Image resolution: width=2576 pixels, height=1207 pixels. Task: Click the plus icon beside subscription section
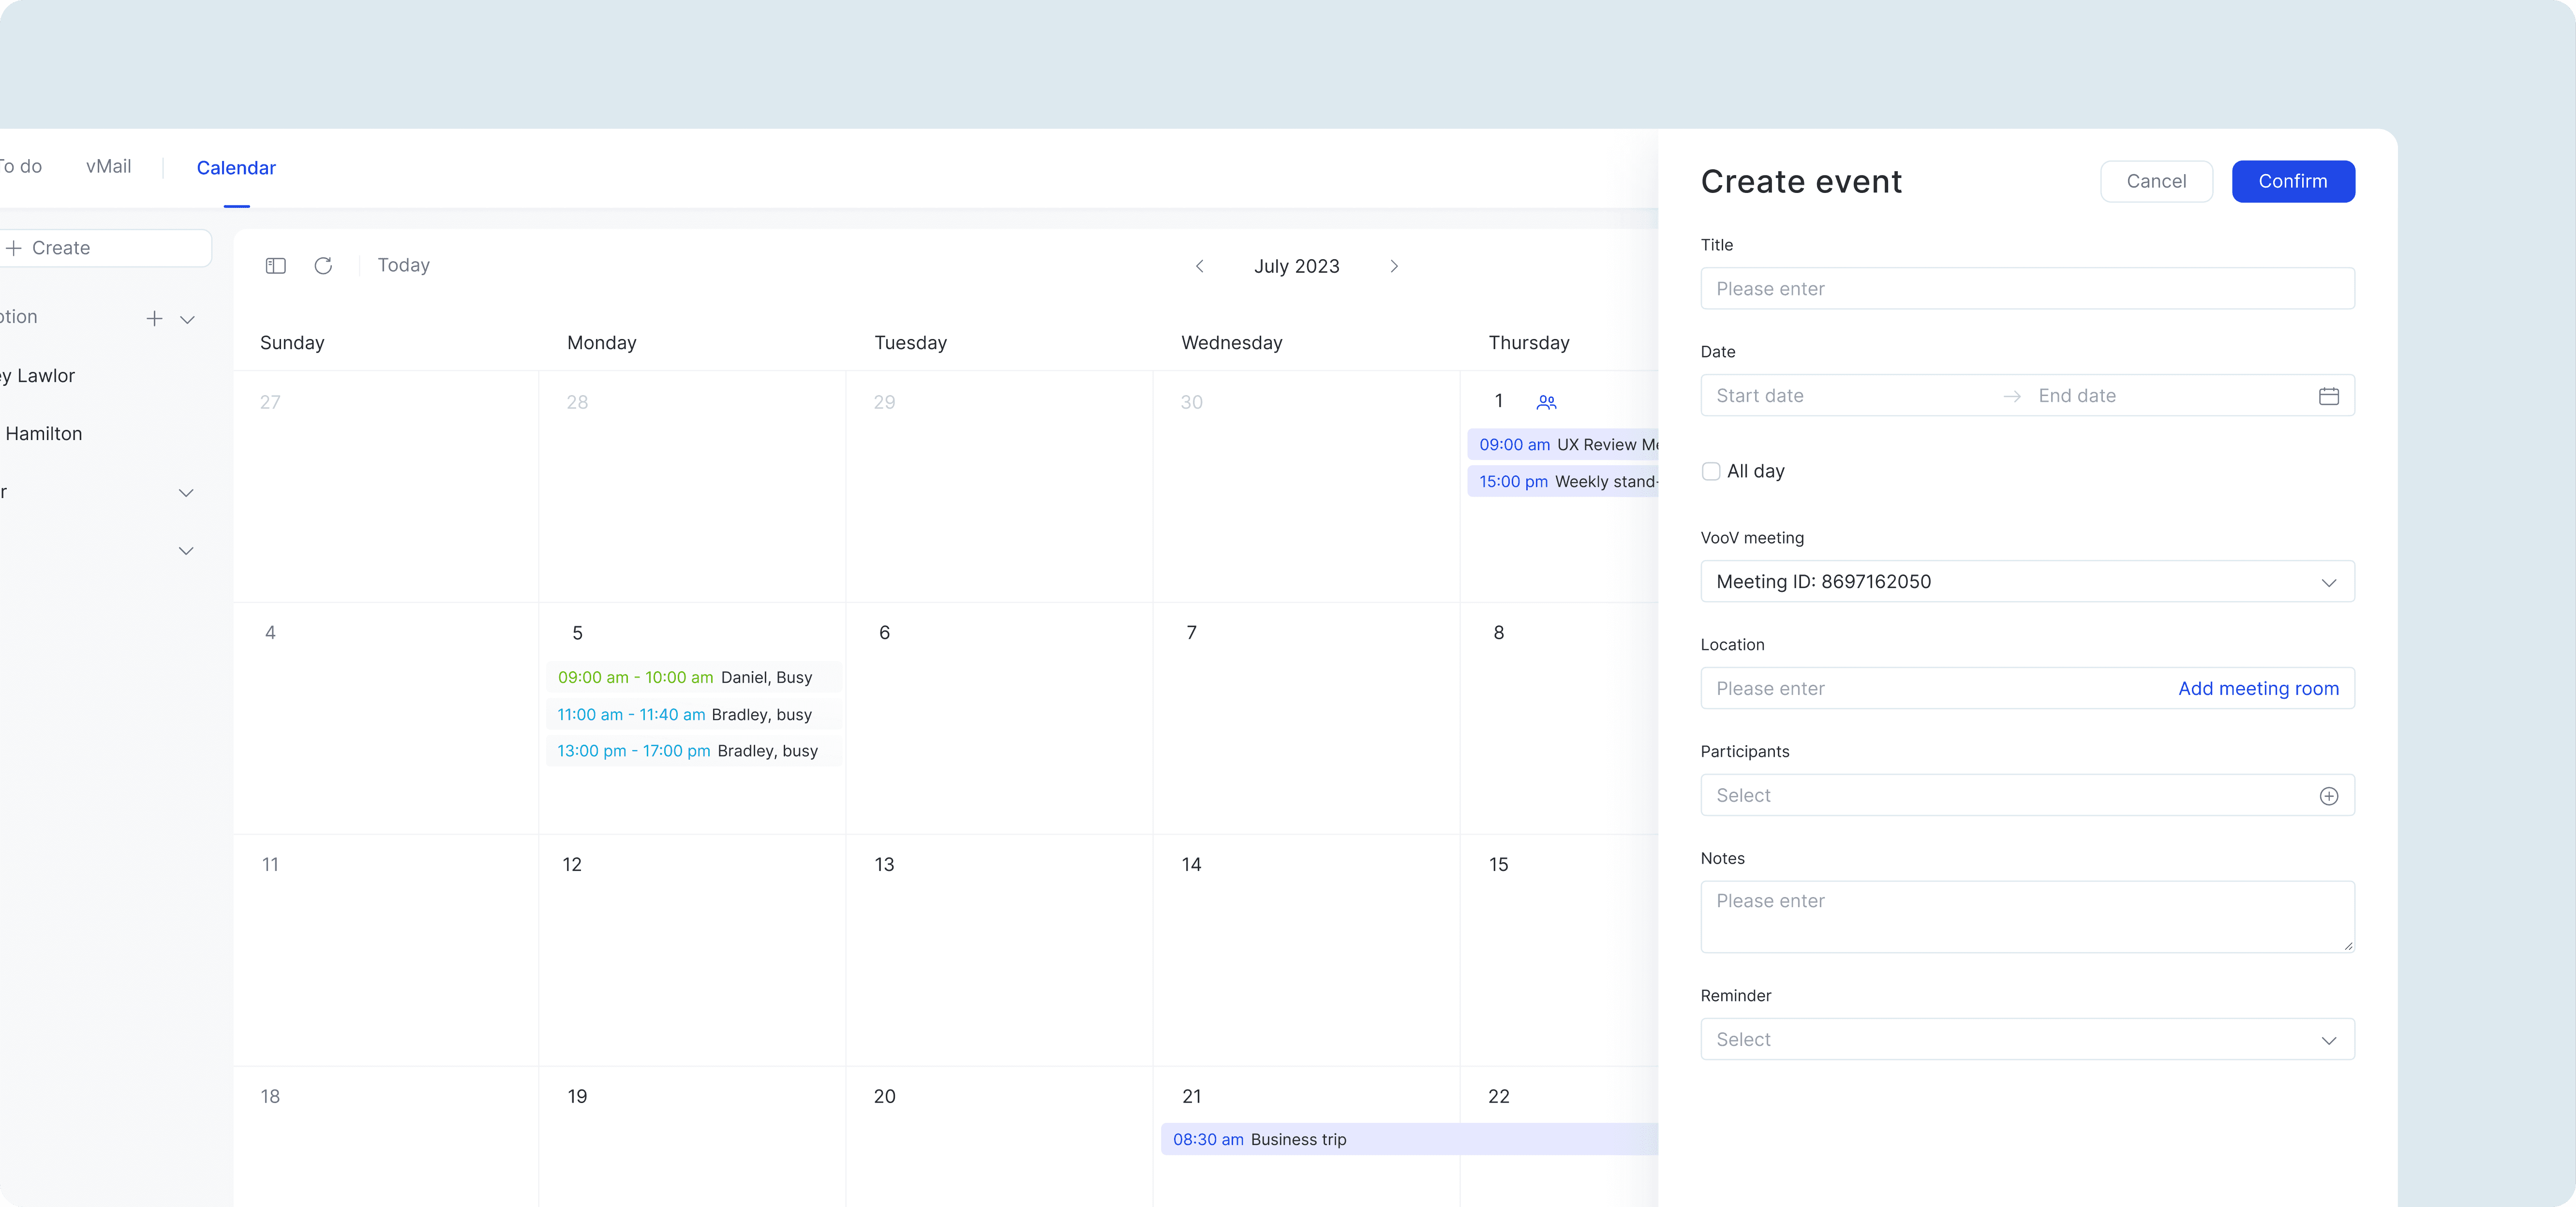tap(154, 319)
